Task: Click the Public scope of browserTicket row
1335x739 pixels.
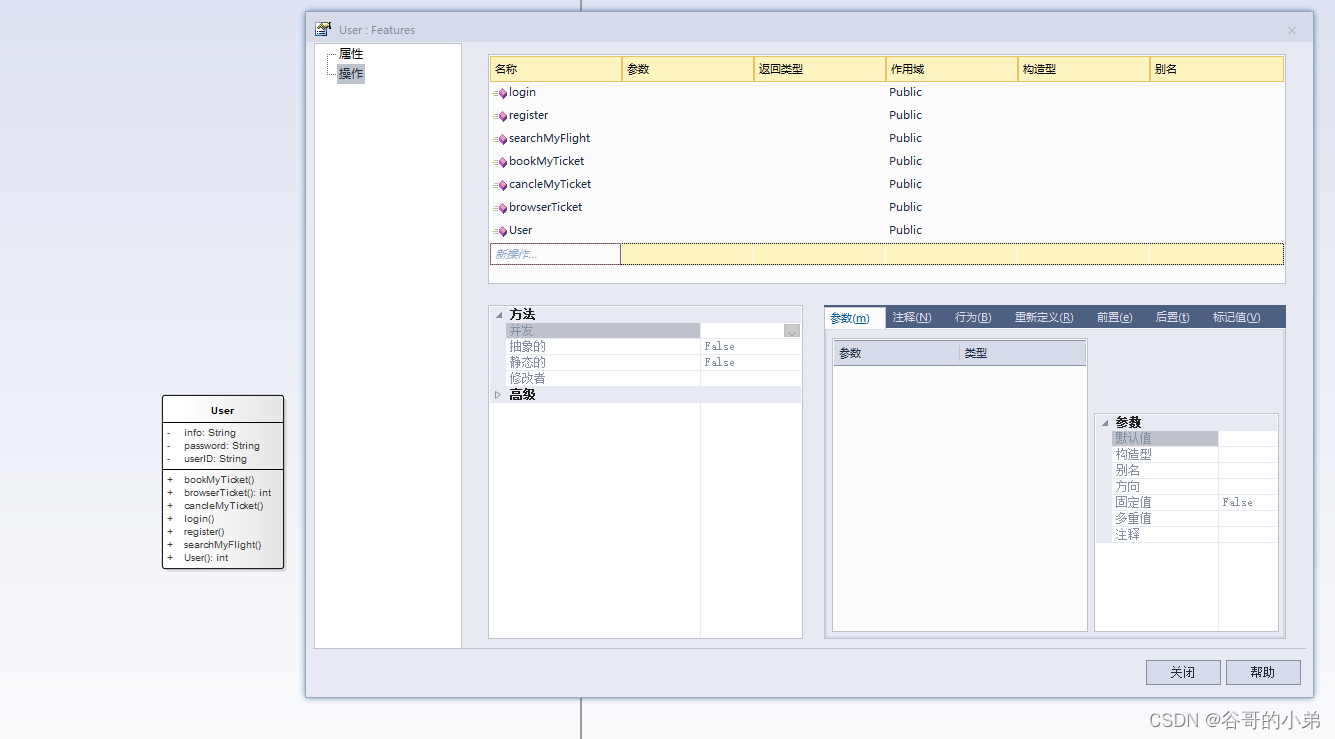Action: pos(905,207)
